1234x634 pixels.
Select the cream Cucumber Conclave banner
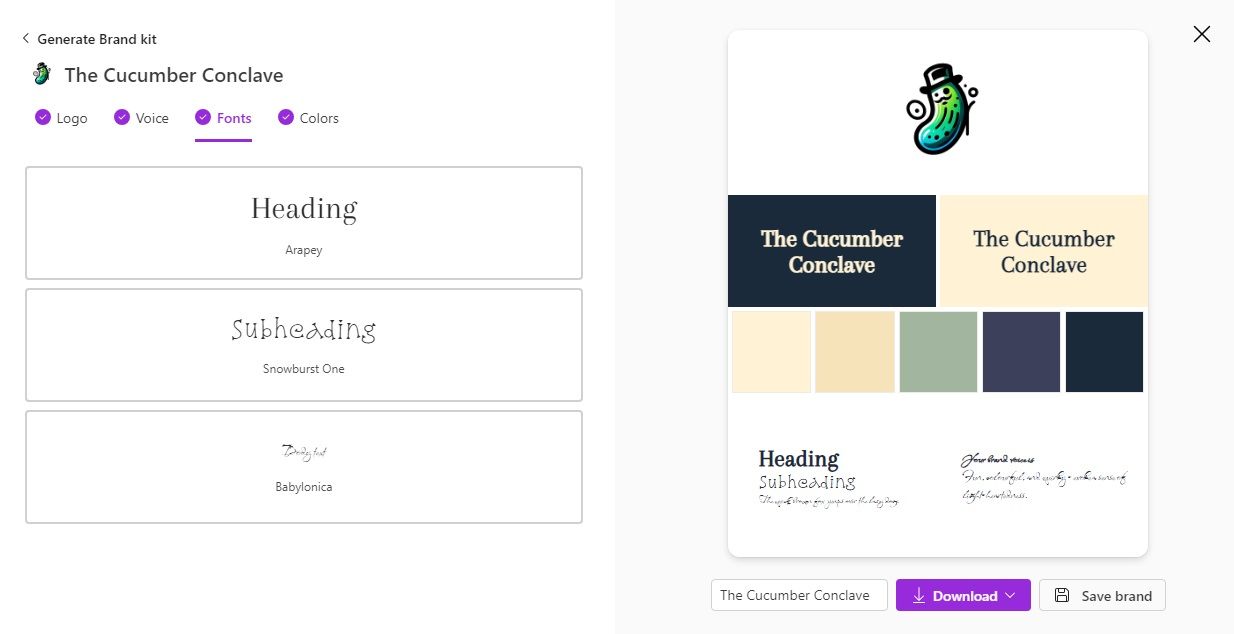coord(1044,251)
